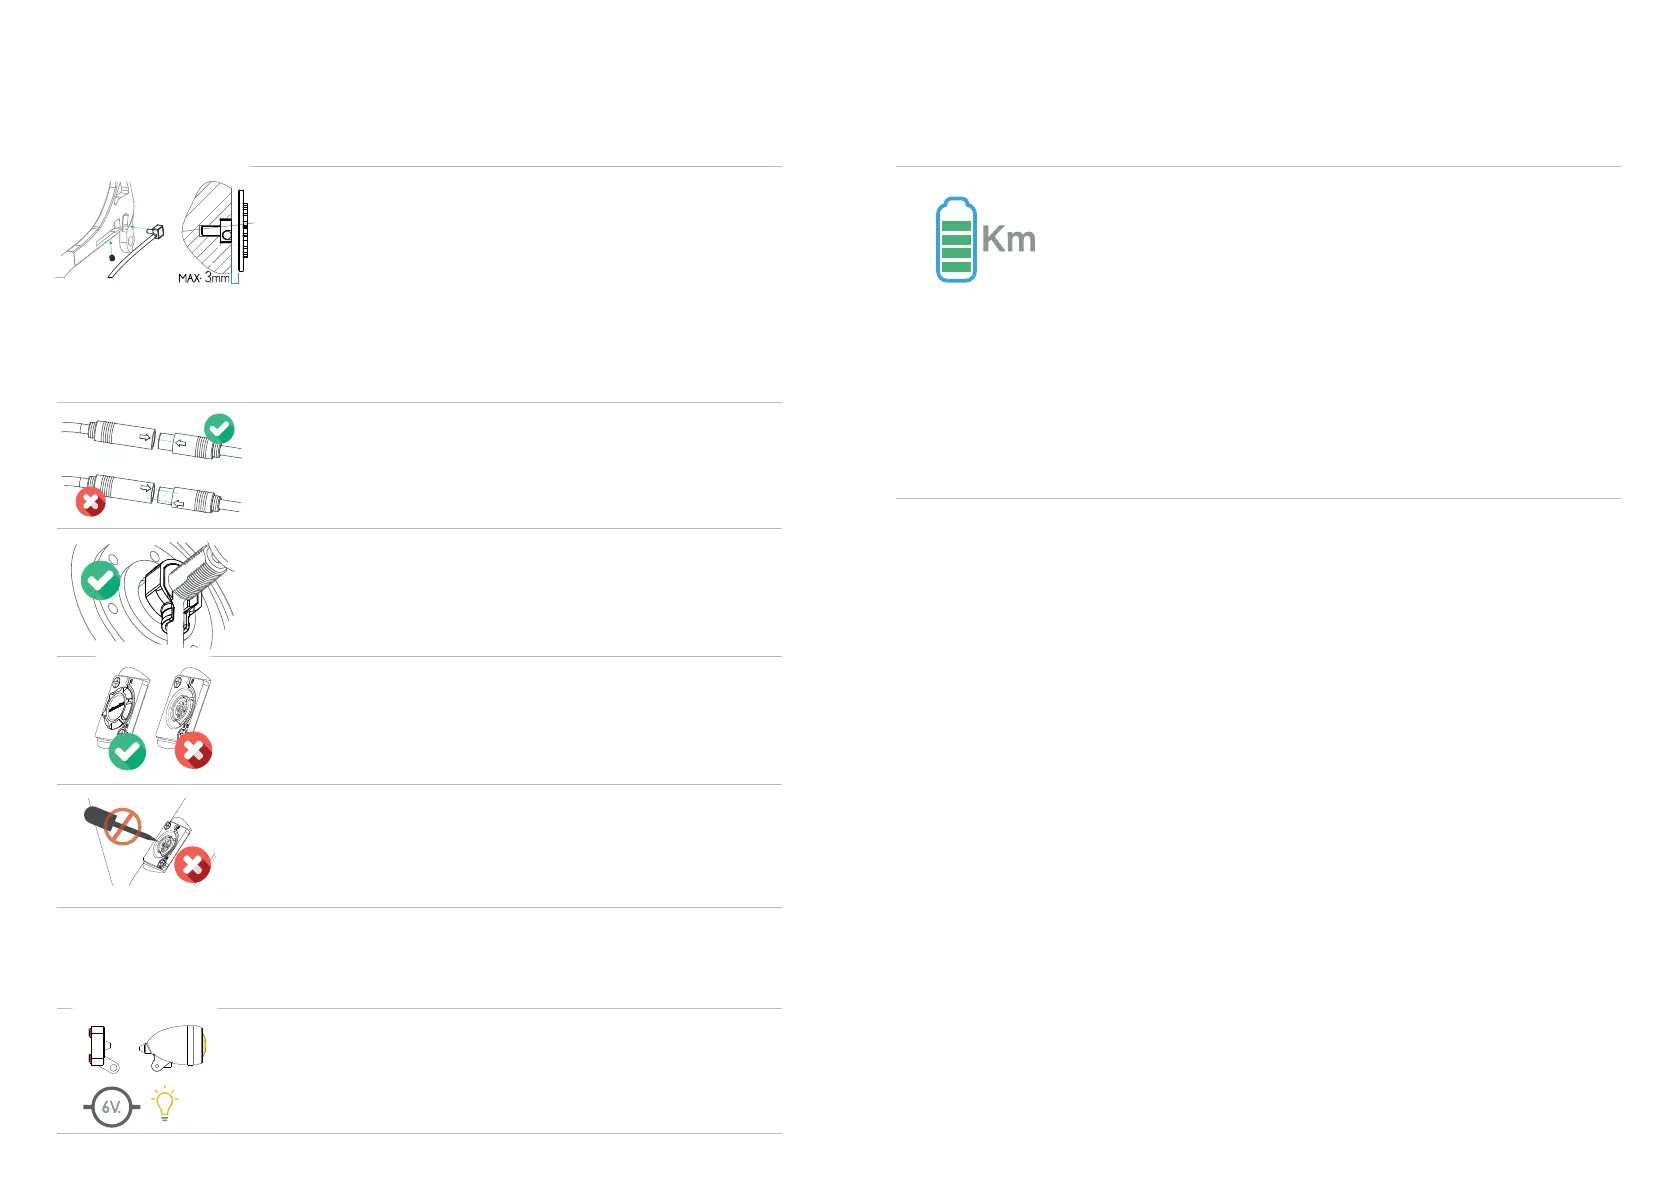Click the closed charging port cap drawing
Screen dimensions: 1678x1191
point(122,704)
